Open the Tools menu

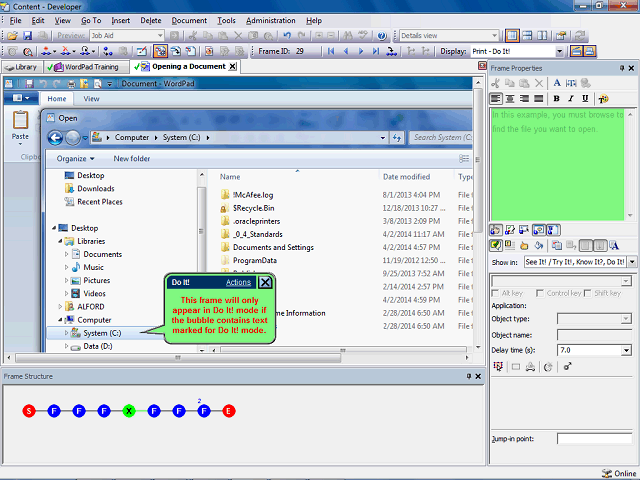point(226,20)
